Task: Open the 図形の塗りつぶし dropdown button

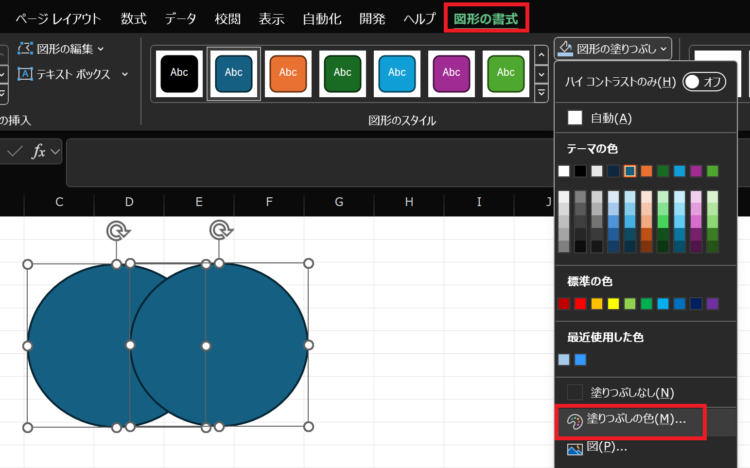Action: (x=613, y=48)
